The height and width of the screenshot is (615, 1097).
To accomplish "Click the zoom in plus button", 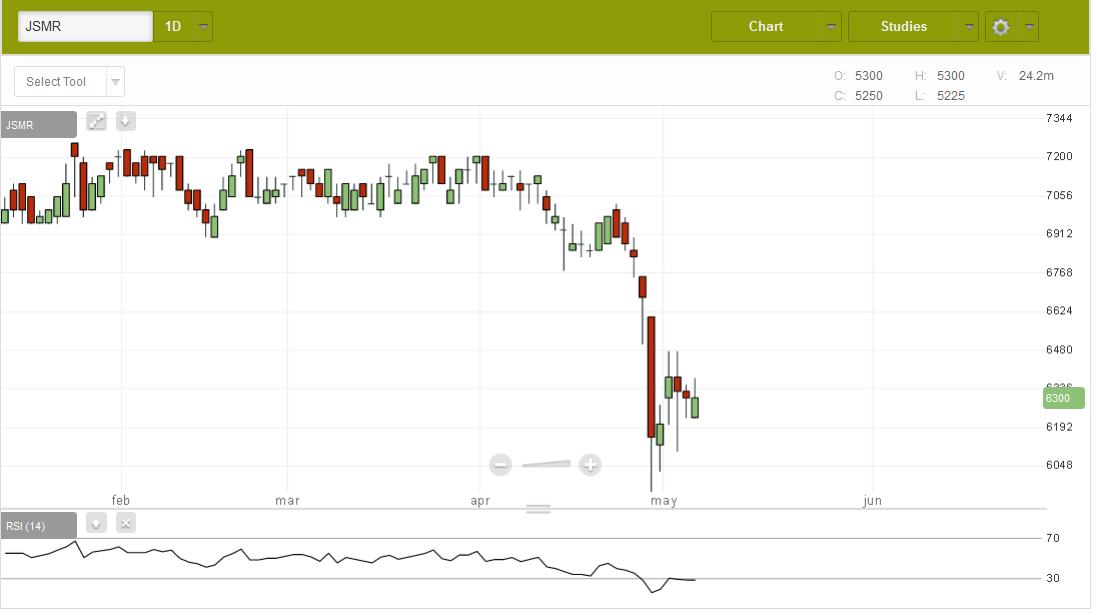I will click(590, 464).
